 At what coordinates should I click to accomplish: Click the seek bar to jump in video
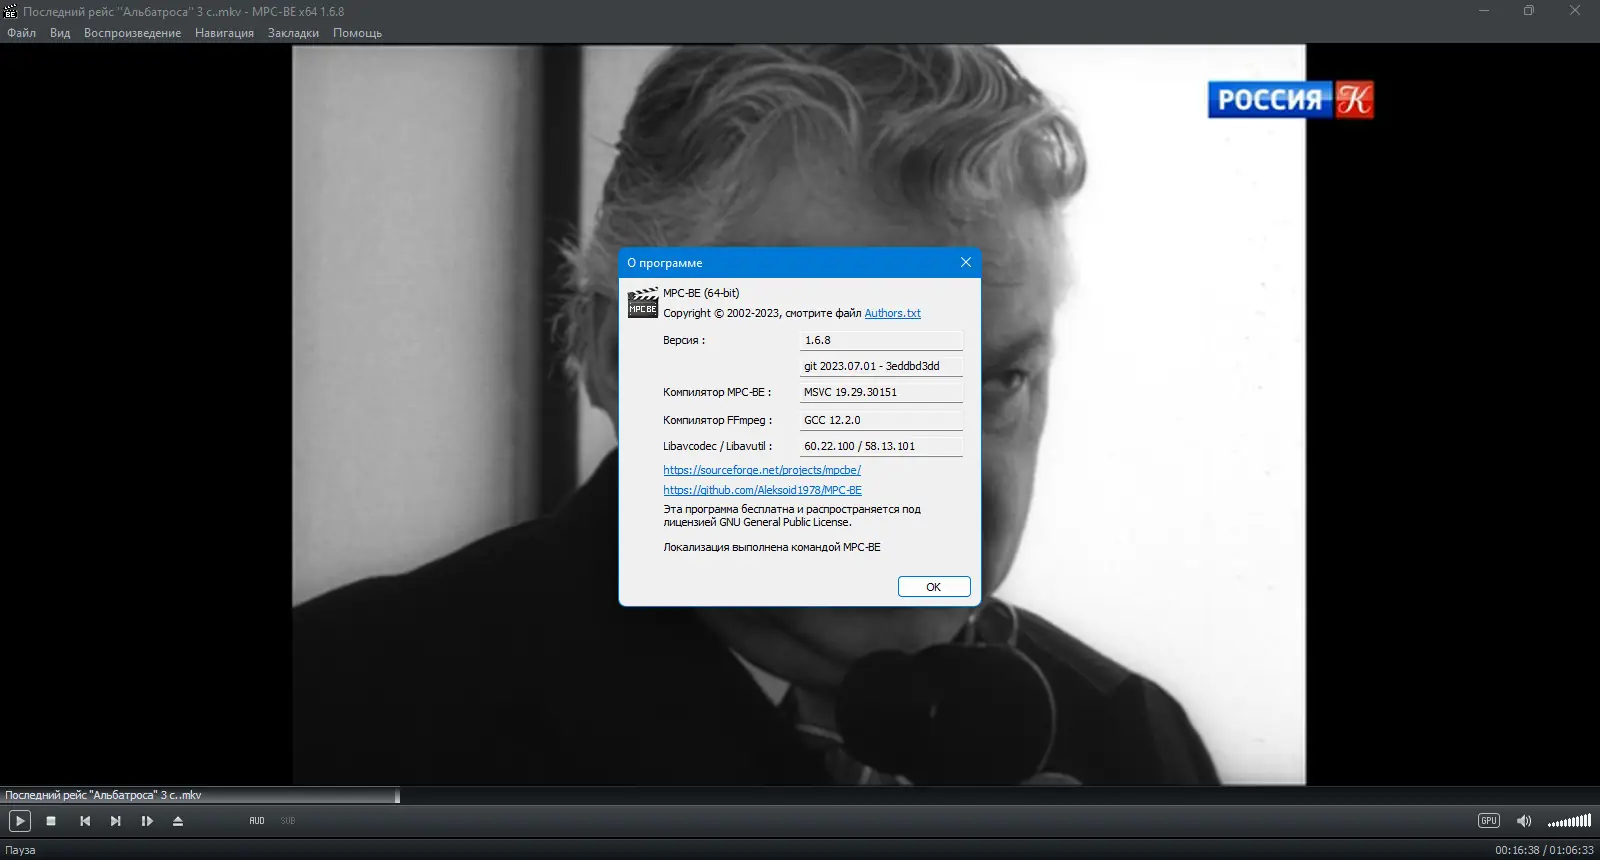[x=800, y=796]
